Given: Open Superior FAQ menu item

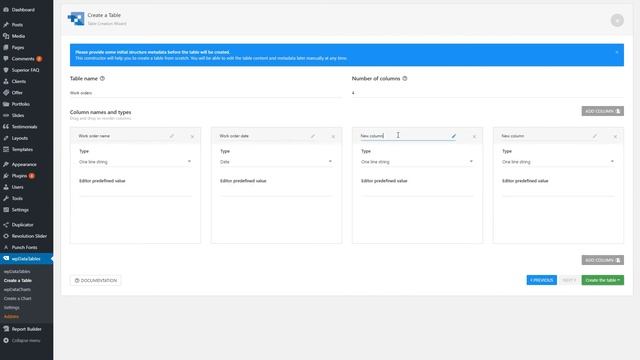Looking at the screenshot, I should coord(26,70).
